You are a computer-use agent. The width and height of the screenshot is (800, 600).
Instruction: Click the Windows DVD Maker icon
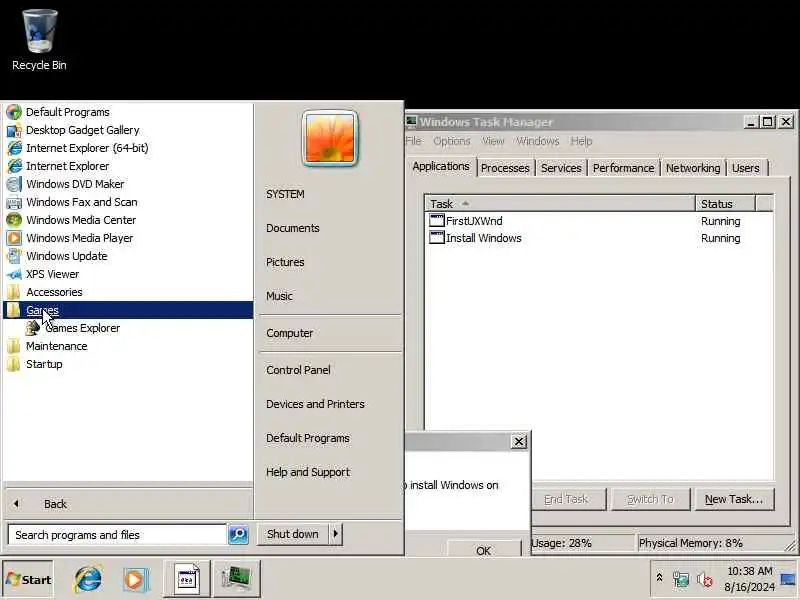click(x=14, y=184)
